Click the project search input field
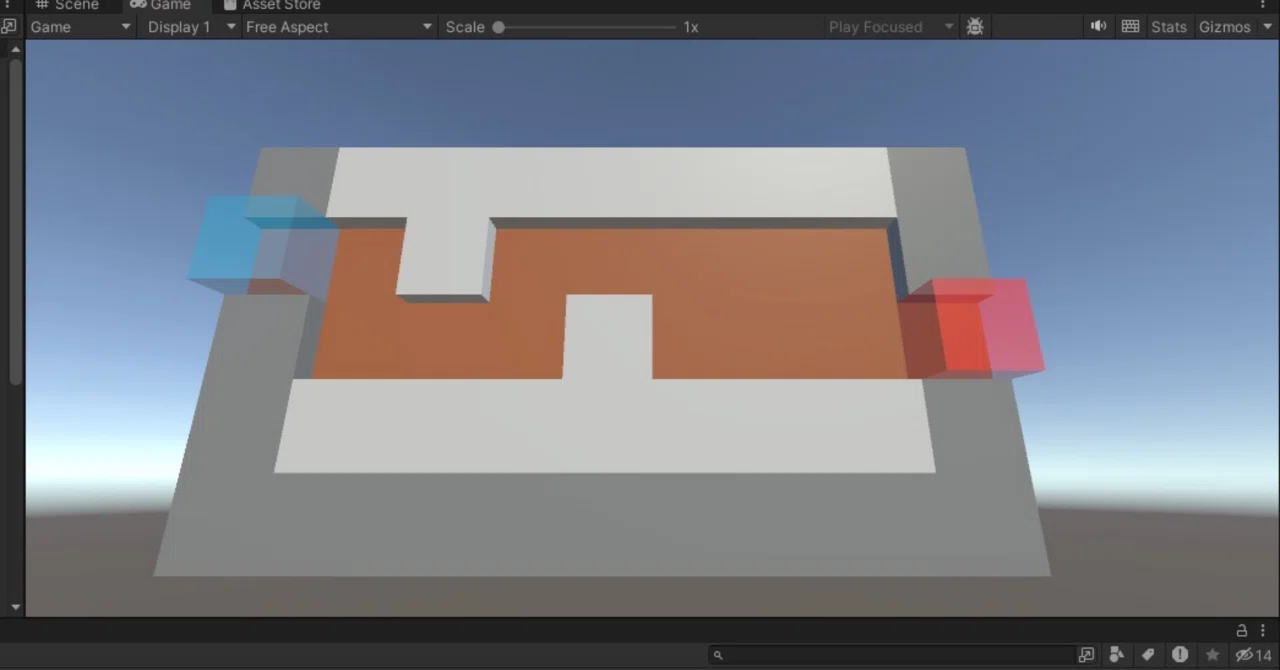1280x670 pixels. (893, 655)
